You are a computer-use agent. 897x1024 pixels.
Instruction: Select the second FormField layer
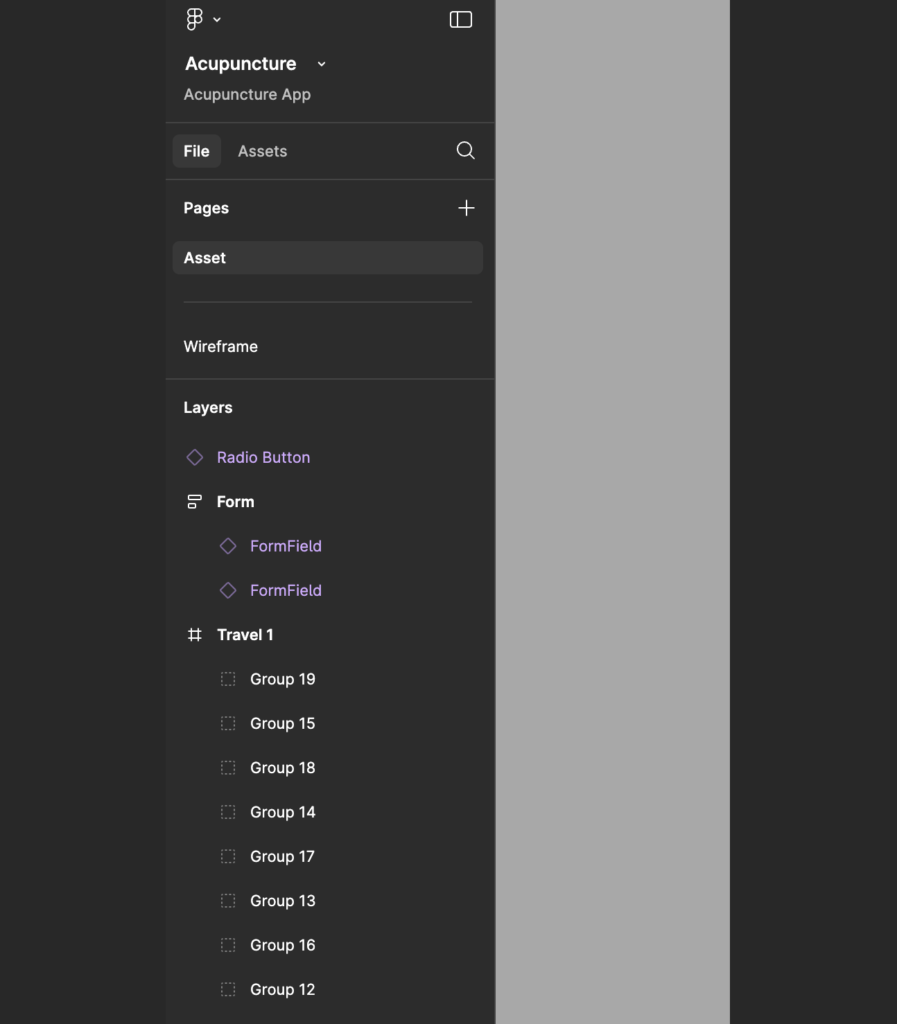click(x=285, y=591)
